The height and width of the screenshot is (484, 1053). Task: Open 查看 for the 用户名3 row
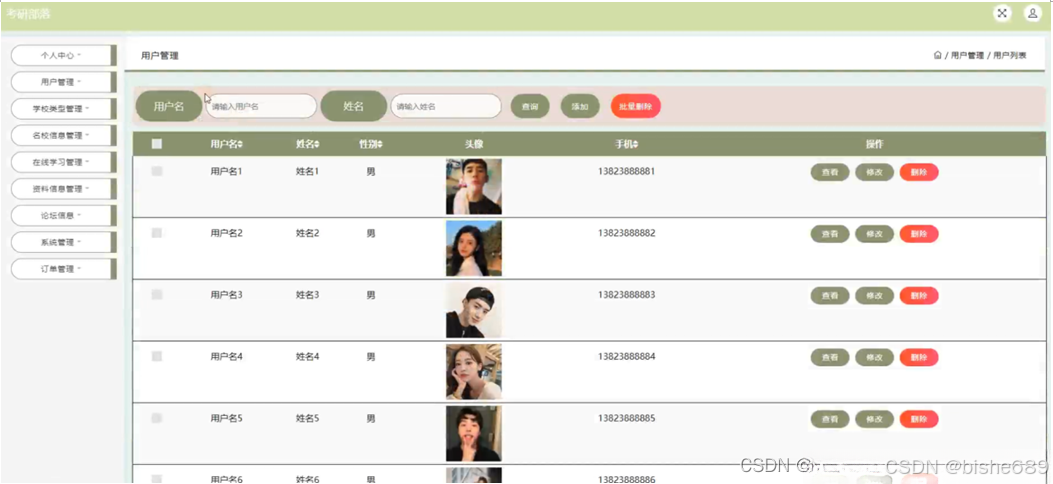pos(830,296)
